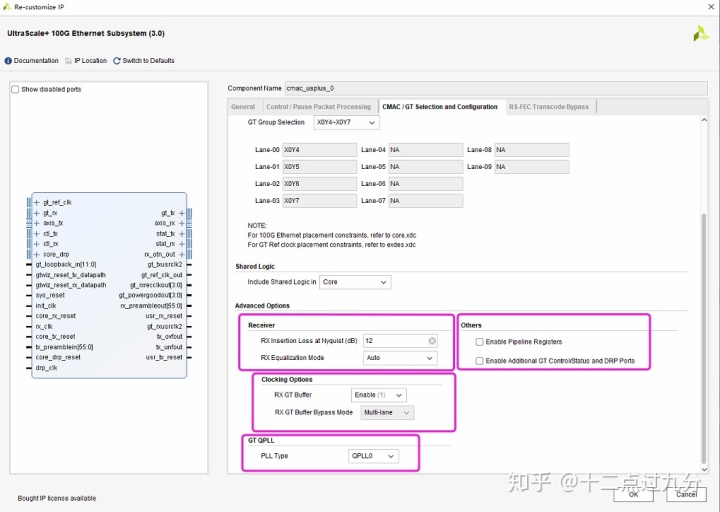This screenshot has width=720, height=512.
Task: Click the drp_clk port label
Action: point(46,368)
